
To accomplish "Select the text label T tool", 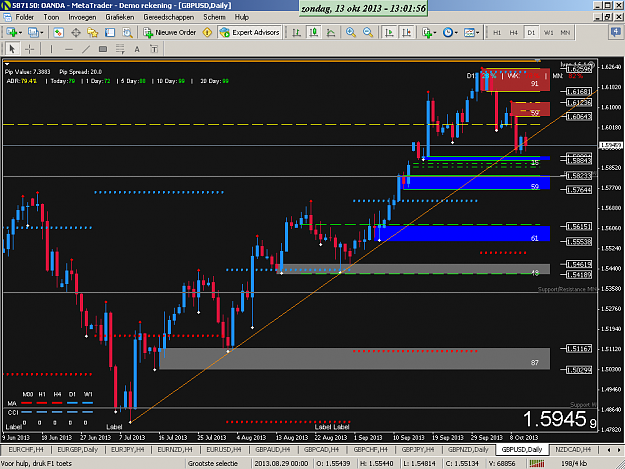I will [x=154, y=49].
